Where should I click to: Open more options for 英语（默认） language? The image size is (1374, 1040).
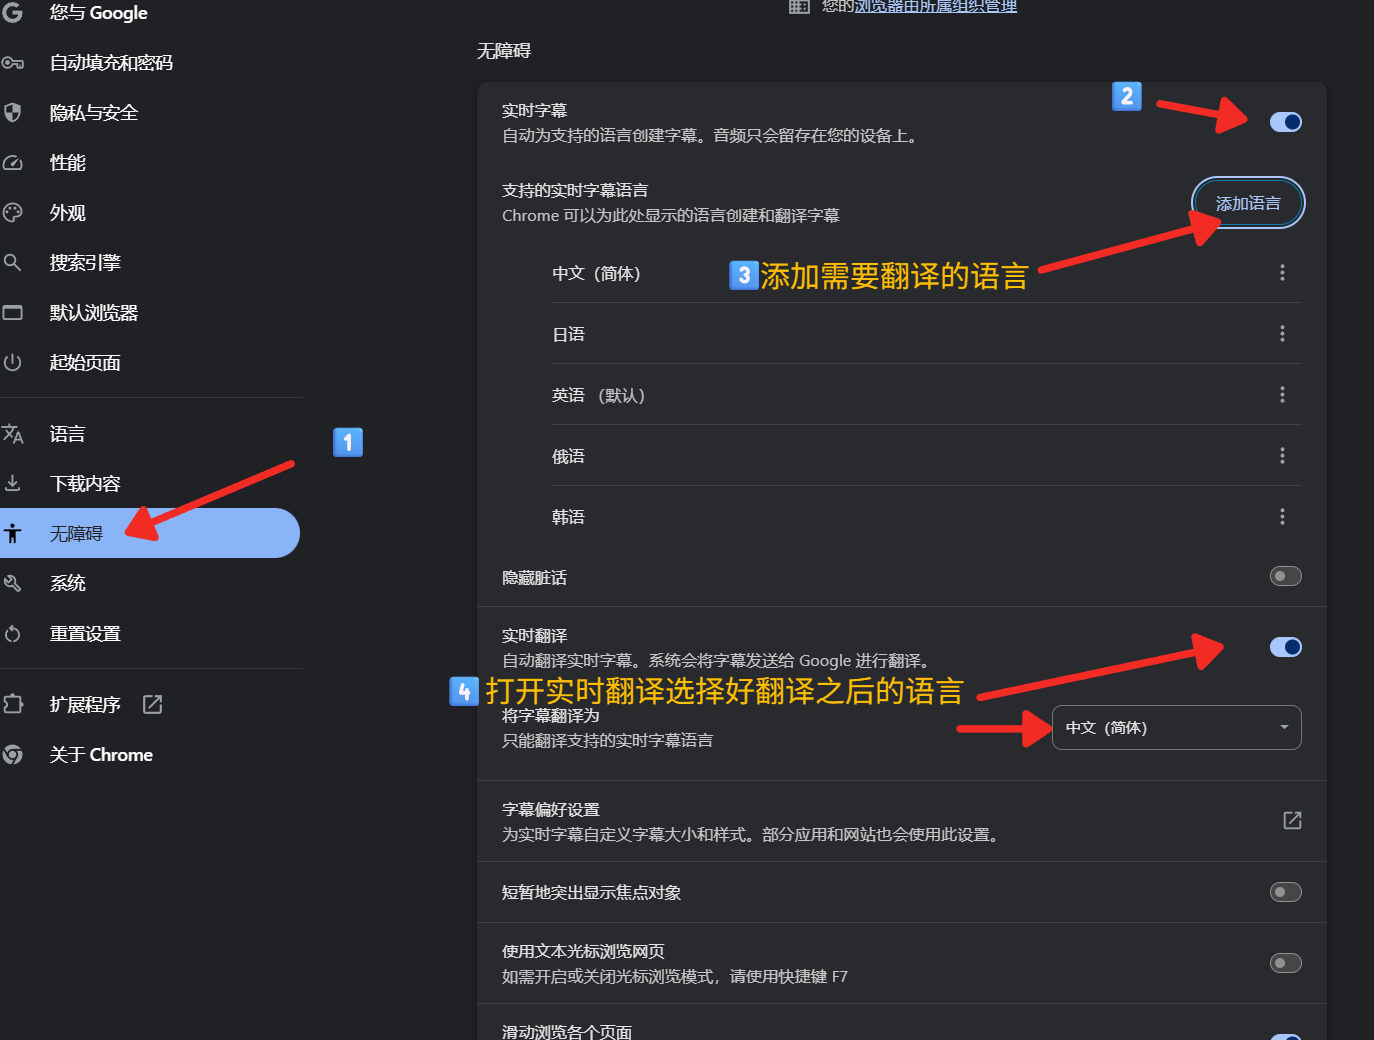(x=1282, y=395)
